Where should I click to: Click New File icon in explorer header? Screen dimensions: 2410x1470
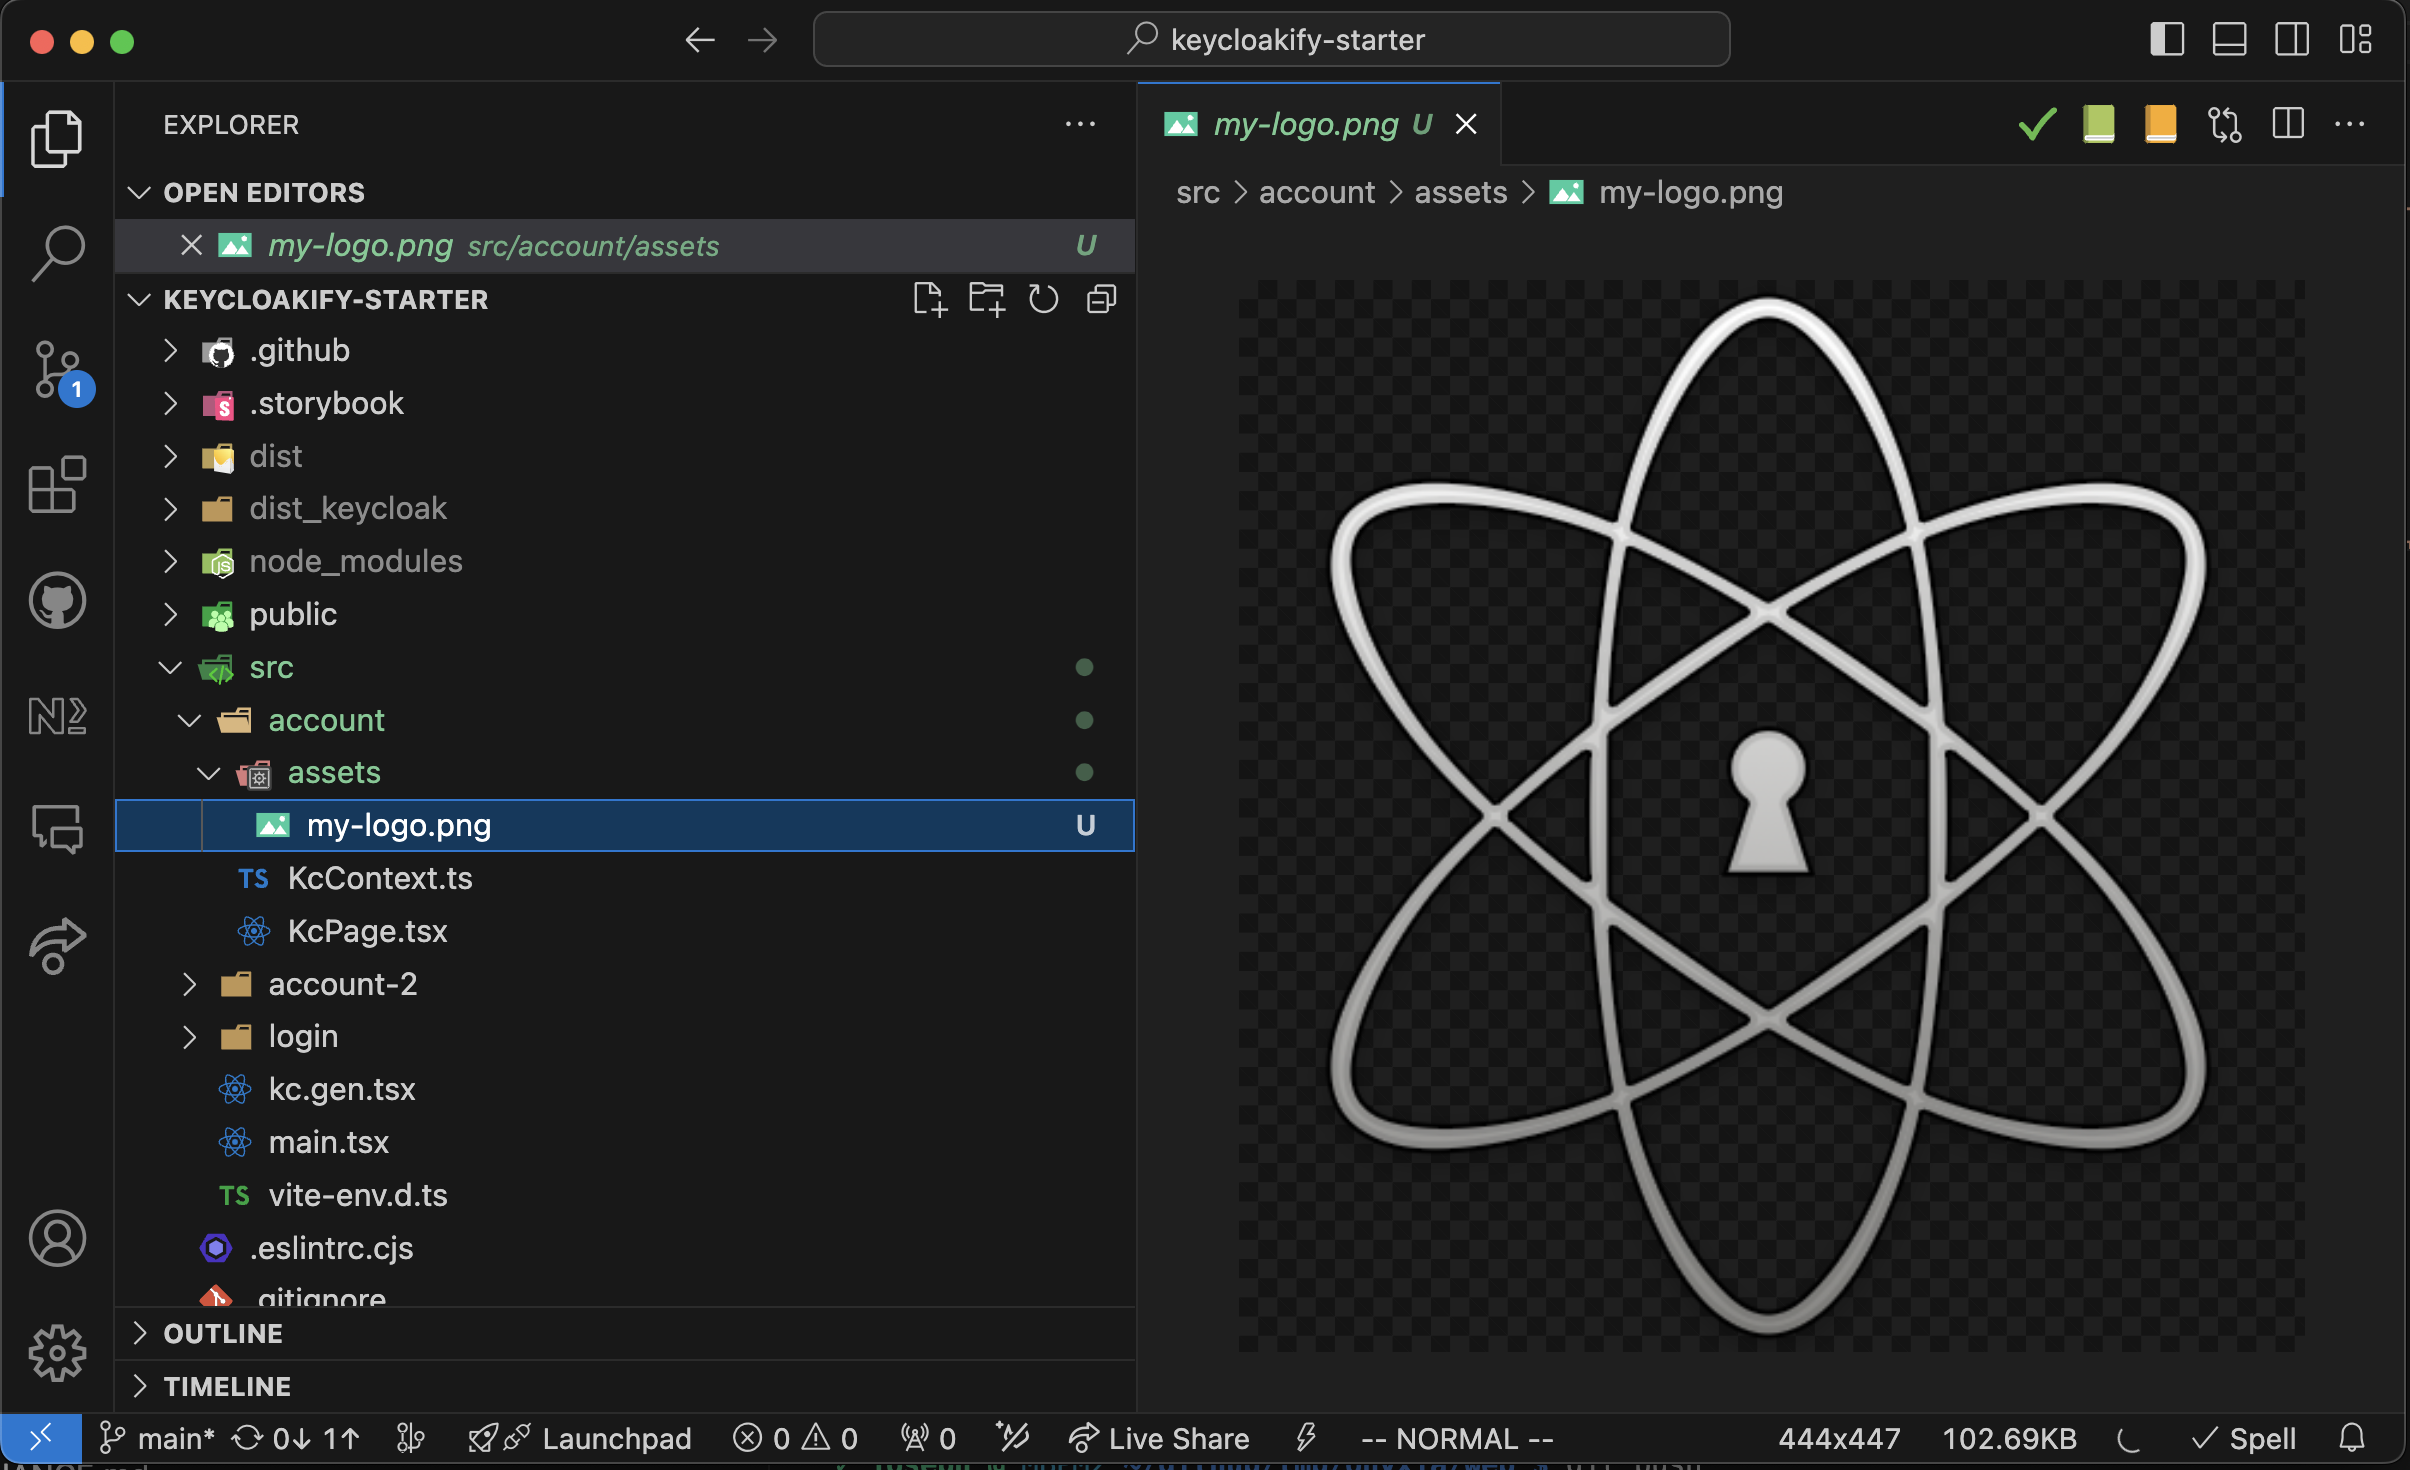click(929, 299)
